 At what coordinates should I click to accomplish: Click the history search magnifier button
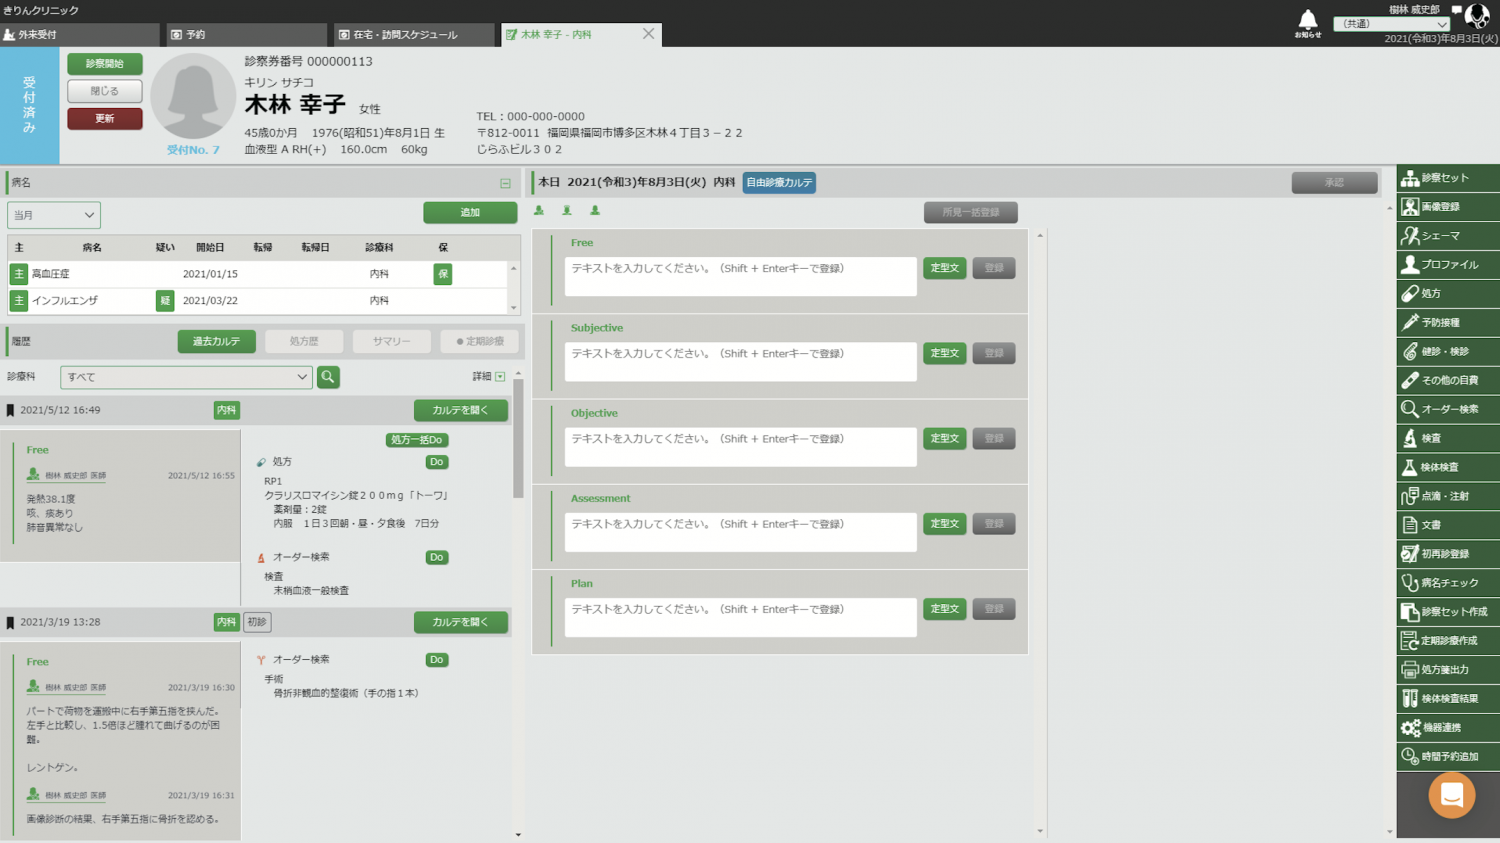tap(328, 377)
